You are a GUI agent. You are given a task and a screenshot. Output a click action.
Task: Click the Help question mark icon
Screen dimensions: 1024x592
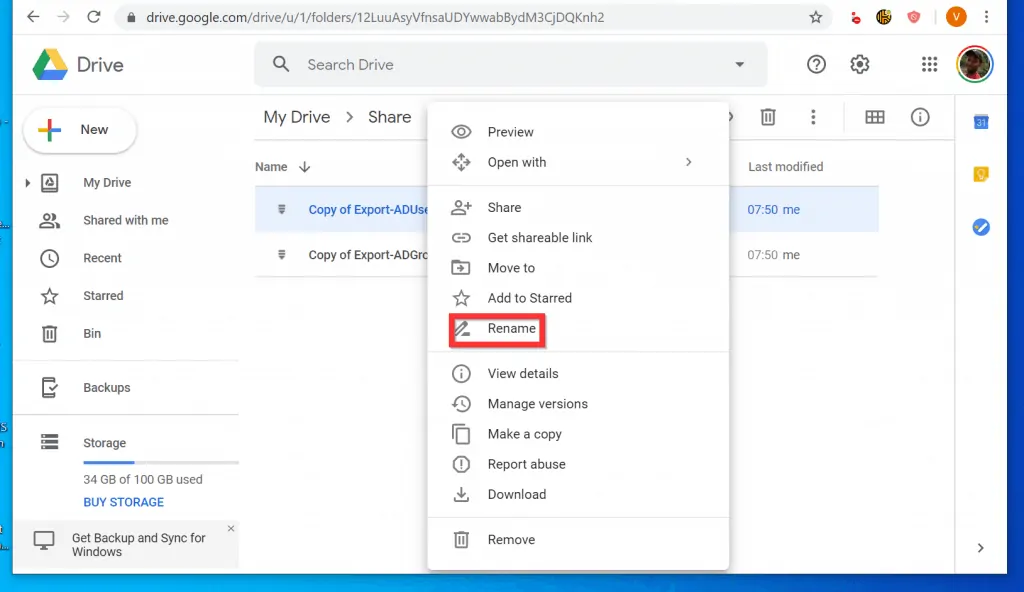click(x=816, y=64)
